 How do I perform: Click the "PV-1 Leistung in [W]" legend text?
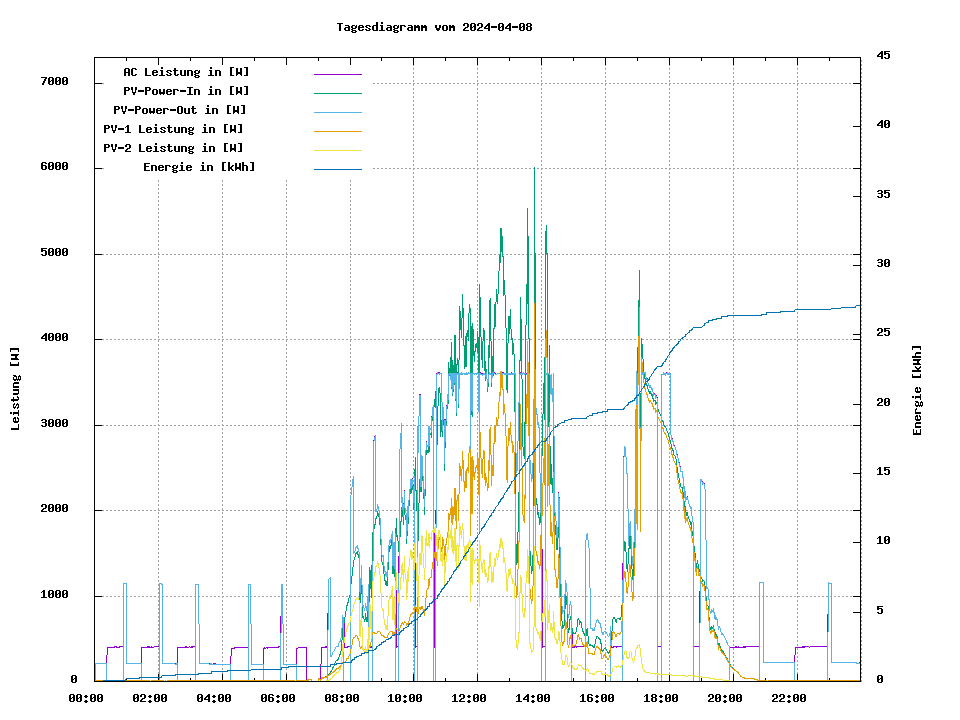pyautogui.click(x=173, y=129)
